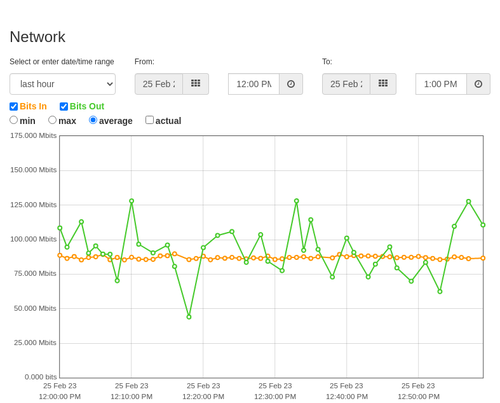Enable the actual checkbox
500x403 pixels.
tap(150, 120)
